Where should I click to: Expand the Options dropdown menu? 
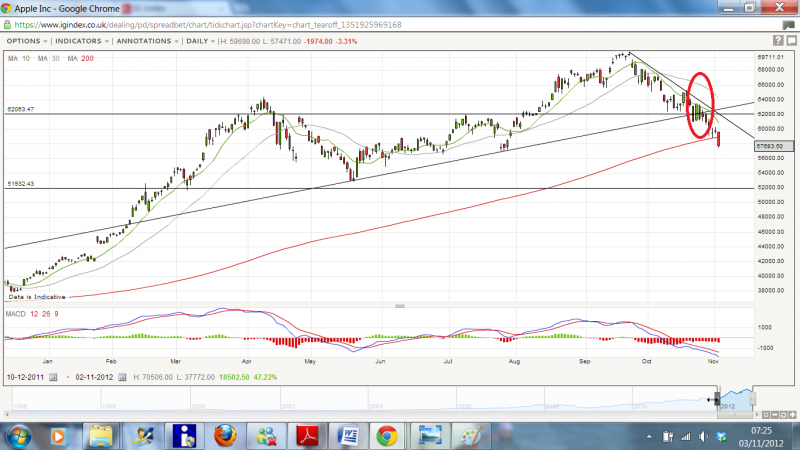pyautogui.click(x=26, y=42)
